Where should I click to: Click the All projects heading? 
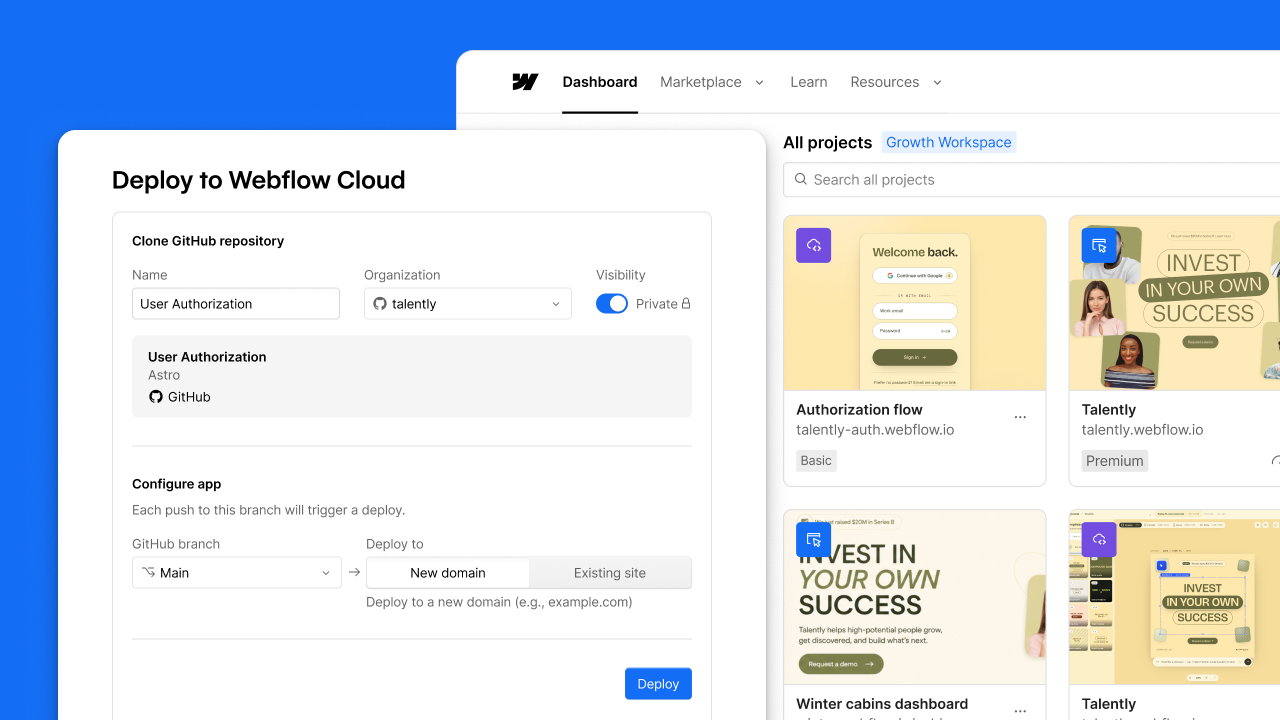pyautogui.click(x=828, y=142)
